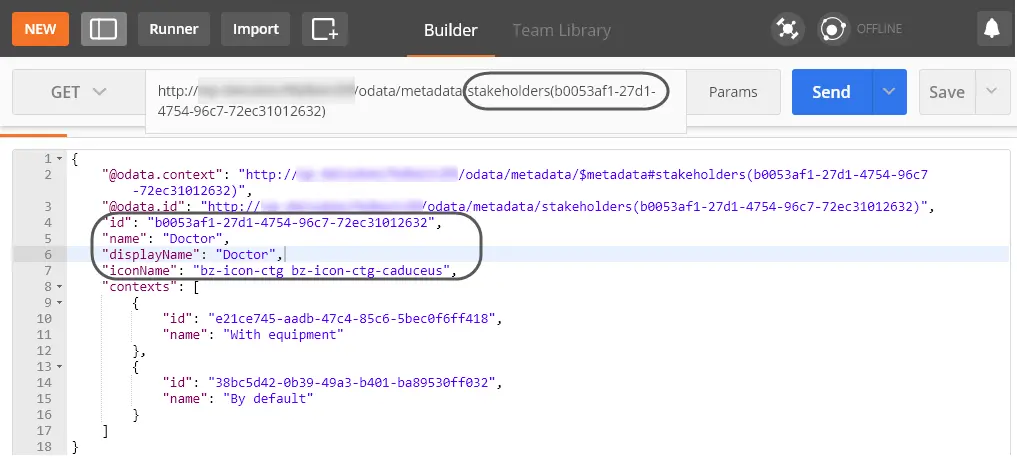Click the value "By default"
Viewport: 1017px width, 457px height.
pyautogui.click(x=268, y=399)
